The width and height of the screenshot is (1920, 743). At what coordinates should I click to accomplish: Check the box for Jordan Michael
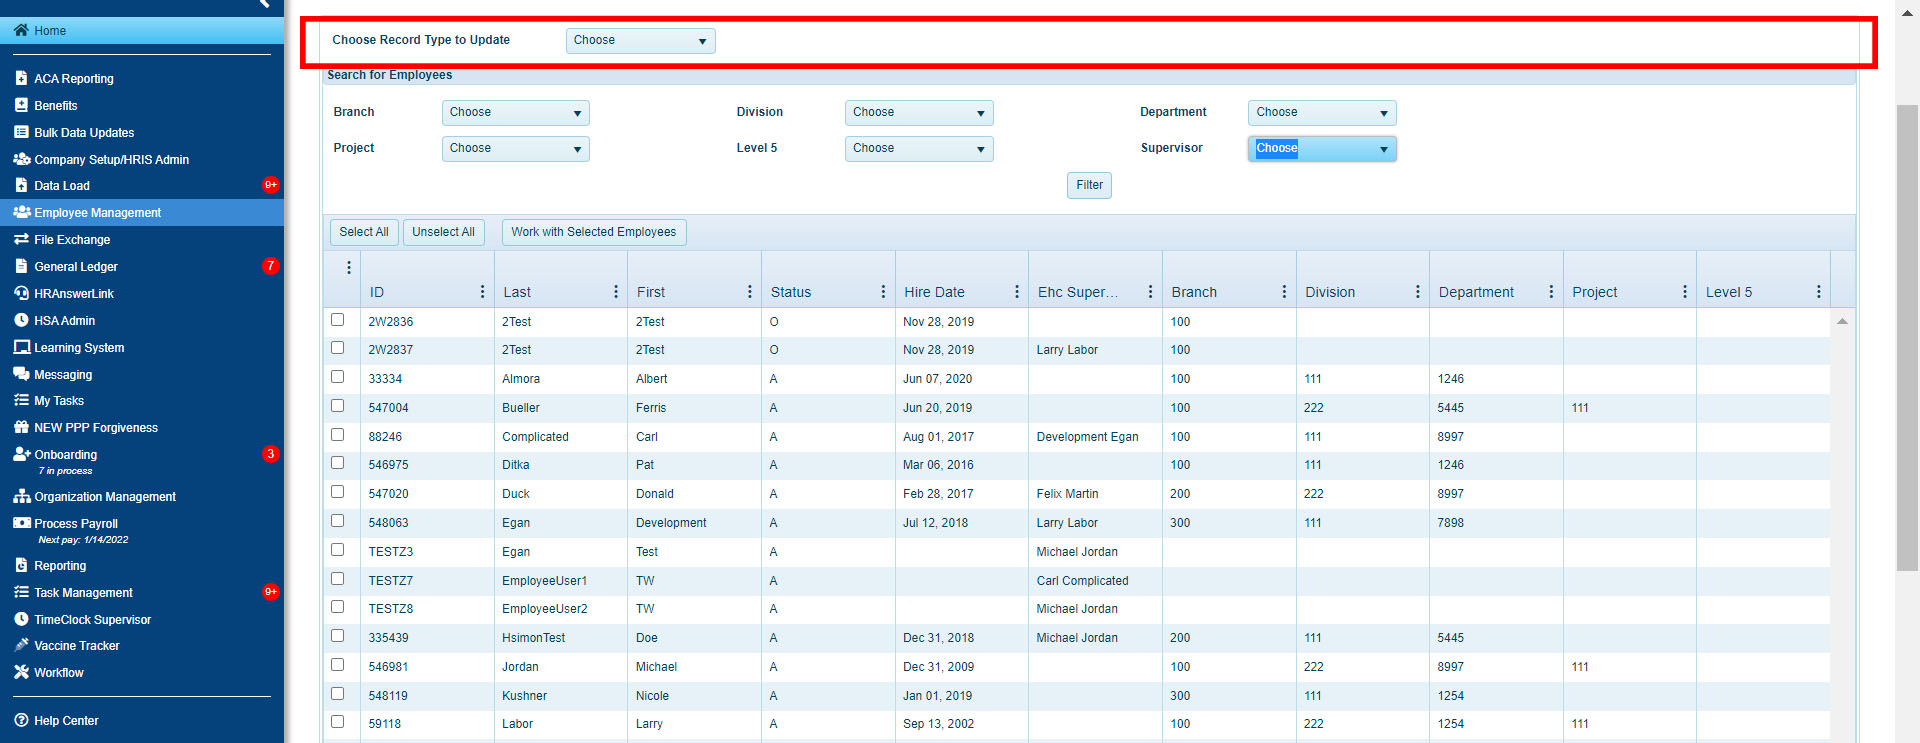coord(337,665)
